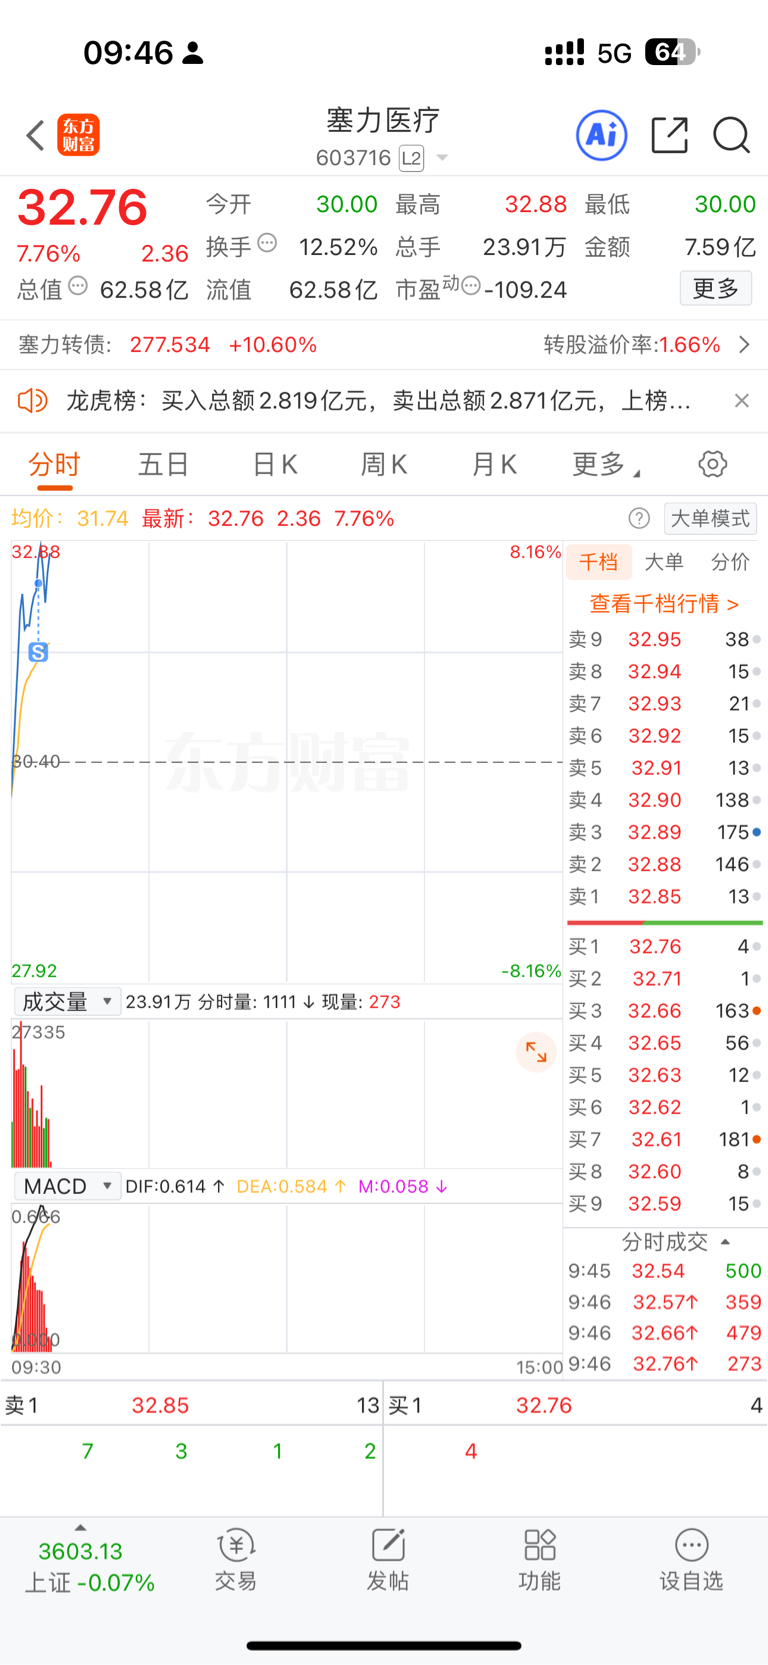Screen dimensions: 768x1665
Task: Select 买2 price 32.71 row
Action: (x=664, y=978)
